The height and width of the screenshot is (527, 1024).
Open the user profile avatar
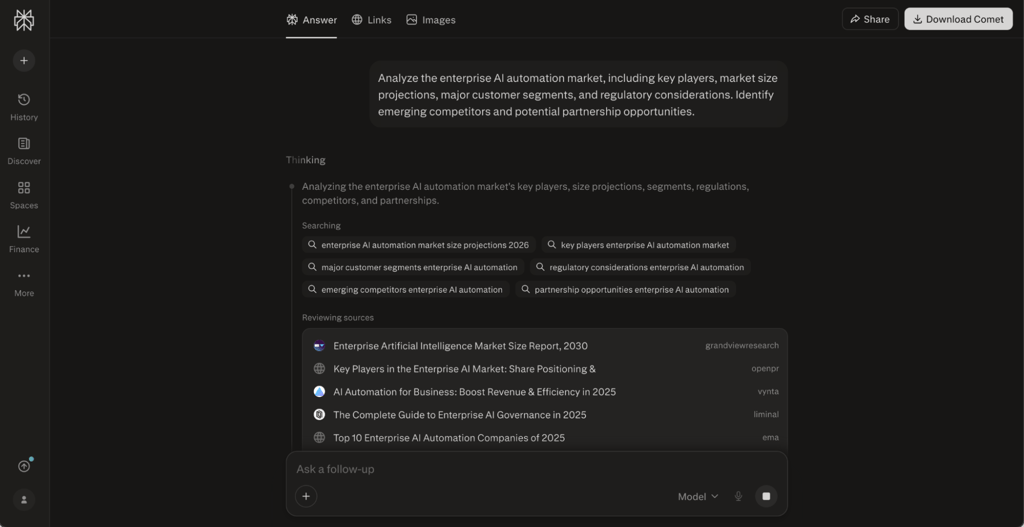coord(24,500)
